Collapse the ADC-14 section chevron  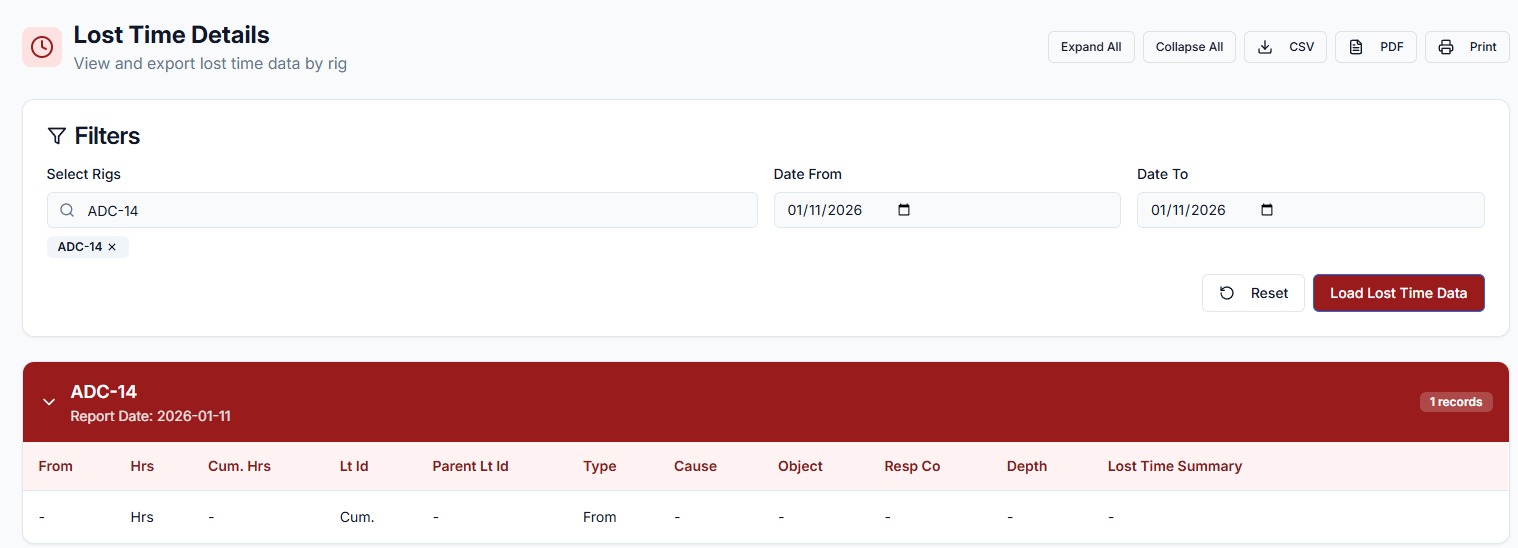point(48,402)
